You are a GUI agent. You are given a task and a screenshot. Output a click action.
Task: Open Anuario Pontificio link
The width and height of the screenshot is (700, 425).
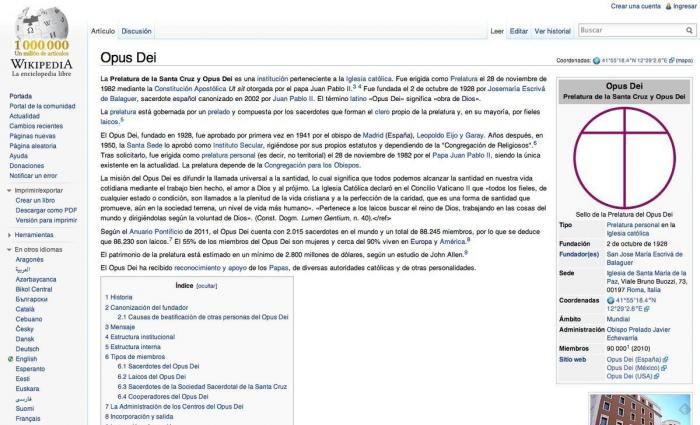(156, 232)
